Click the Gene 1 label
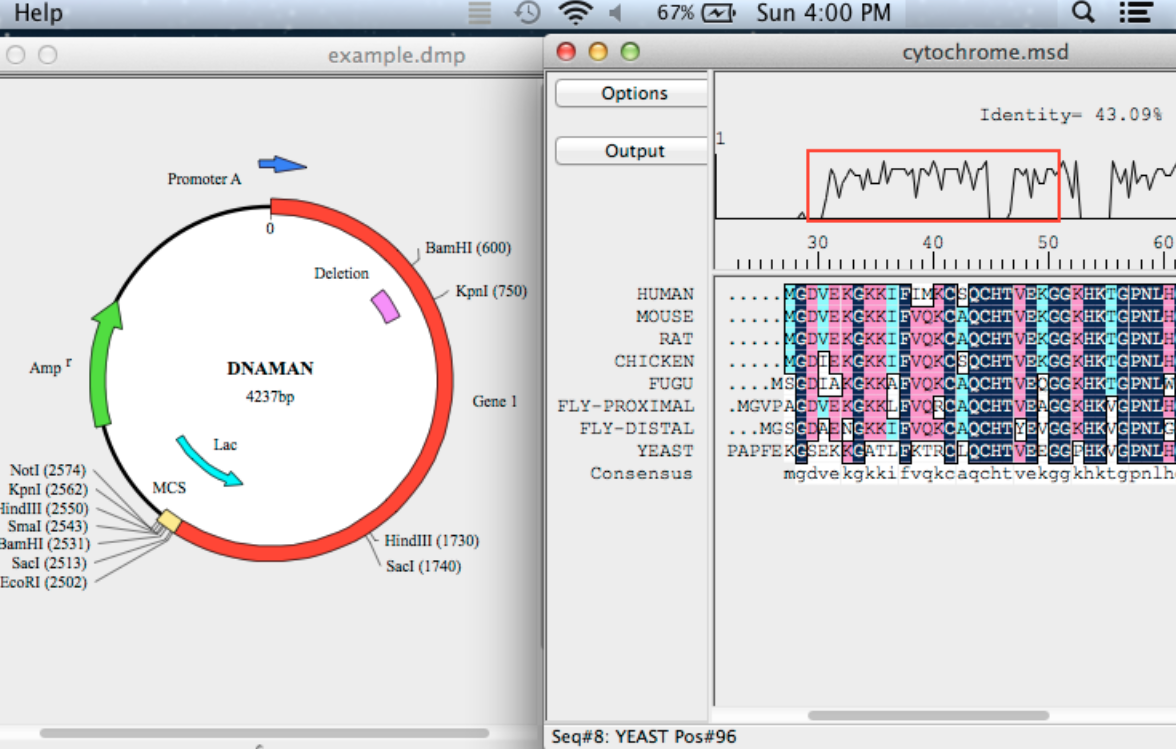The image size is (1176, 749). pyautogui.click(x=494, y=402)
